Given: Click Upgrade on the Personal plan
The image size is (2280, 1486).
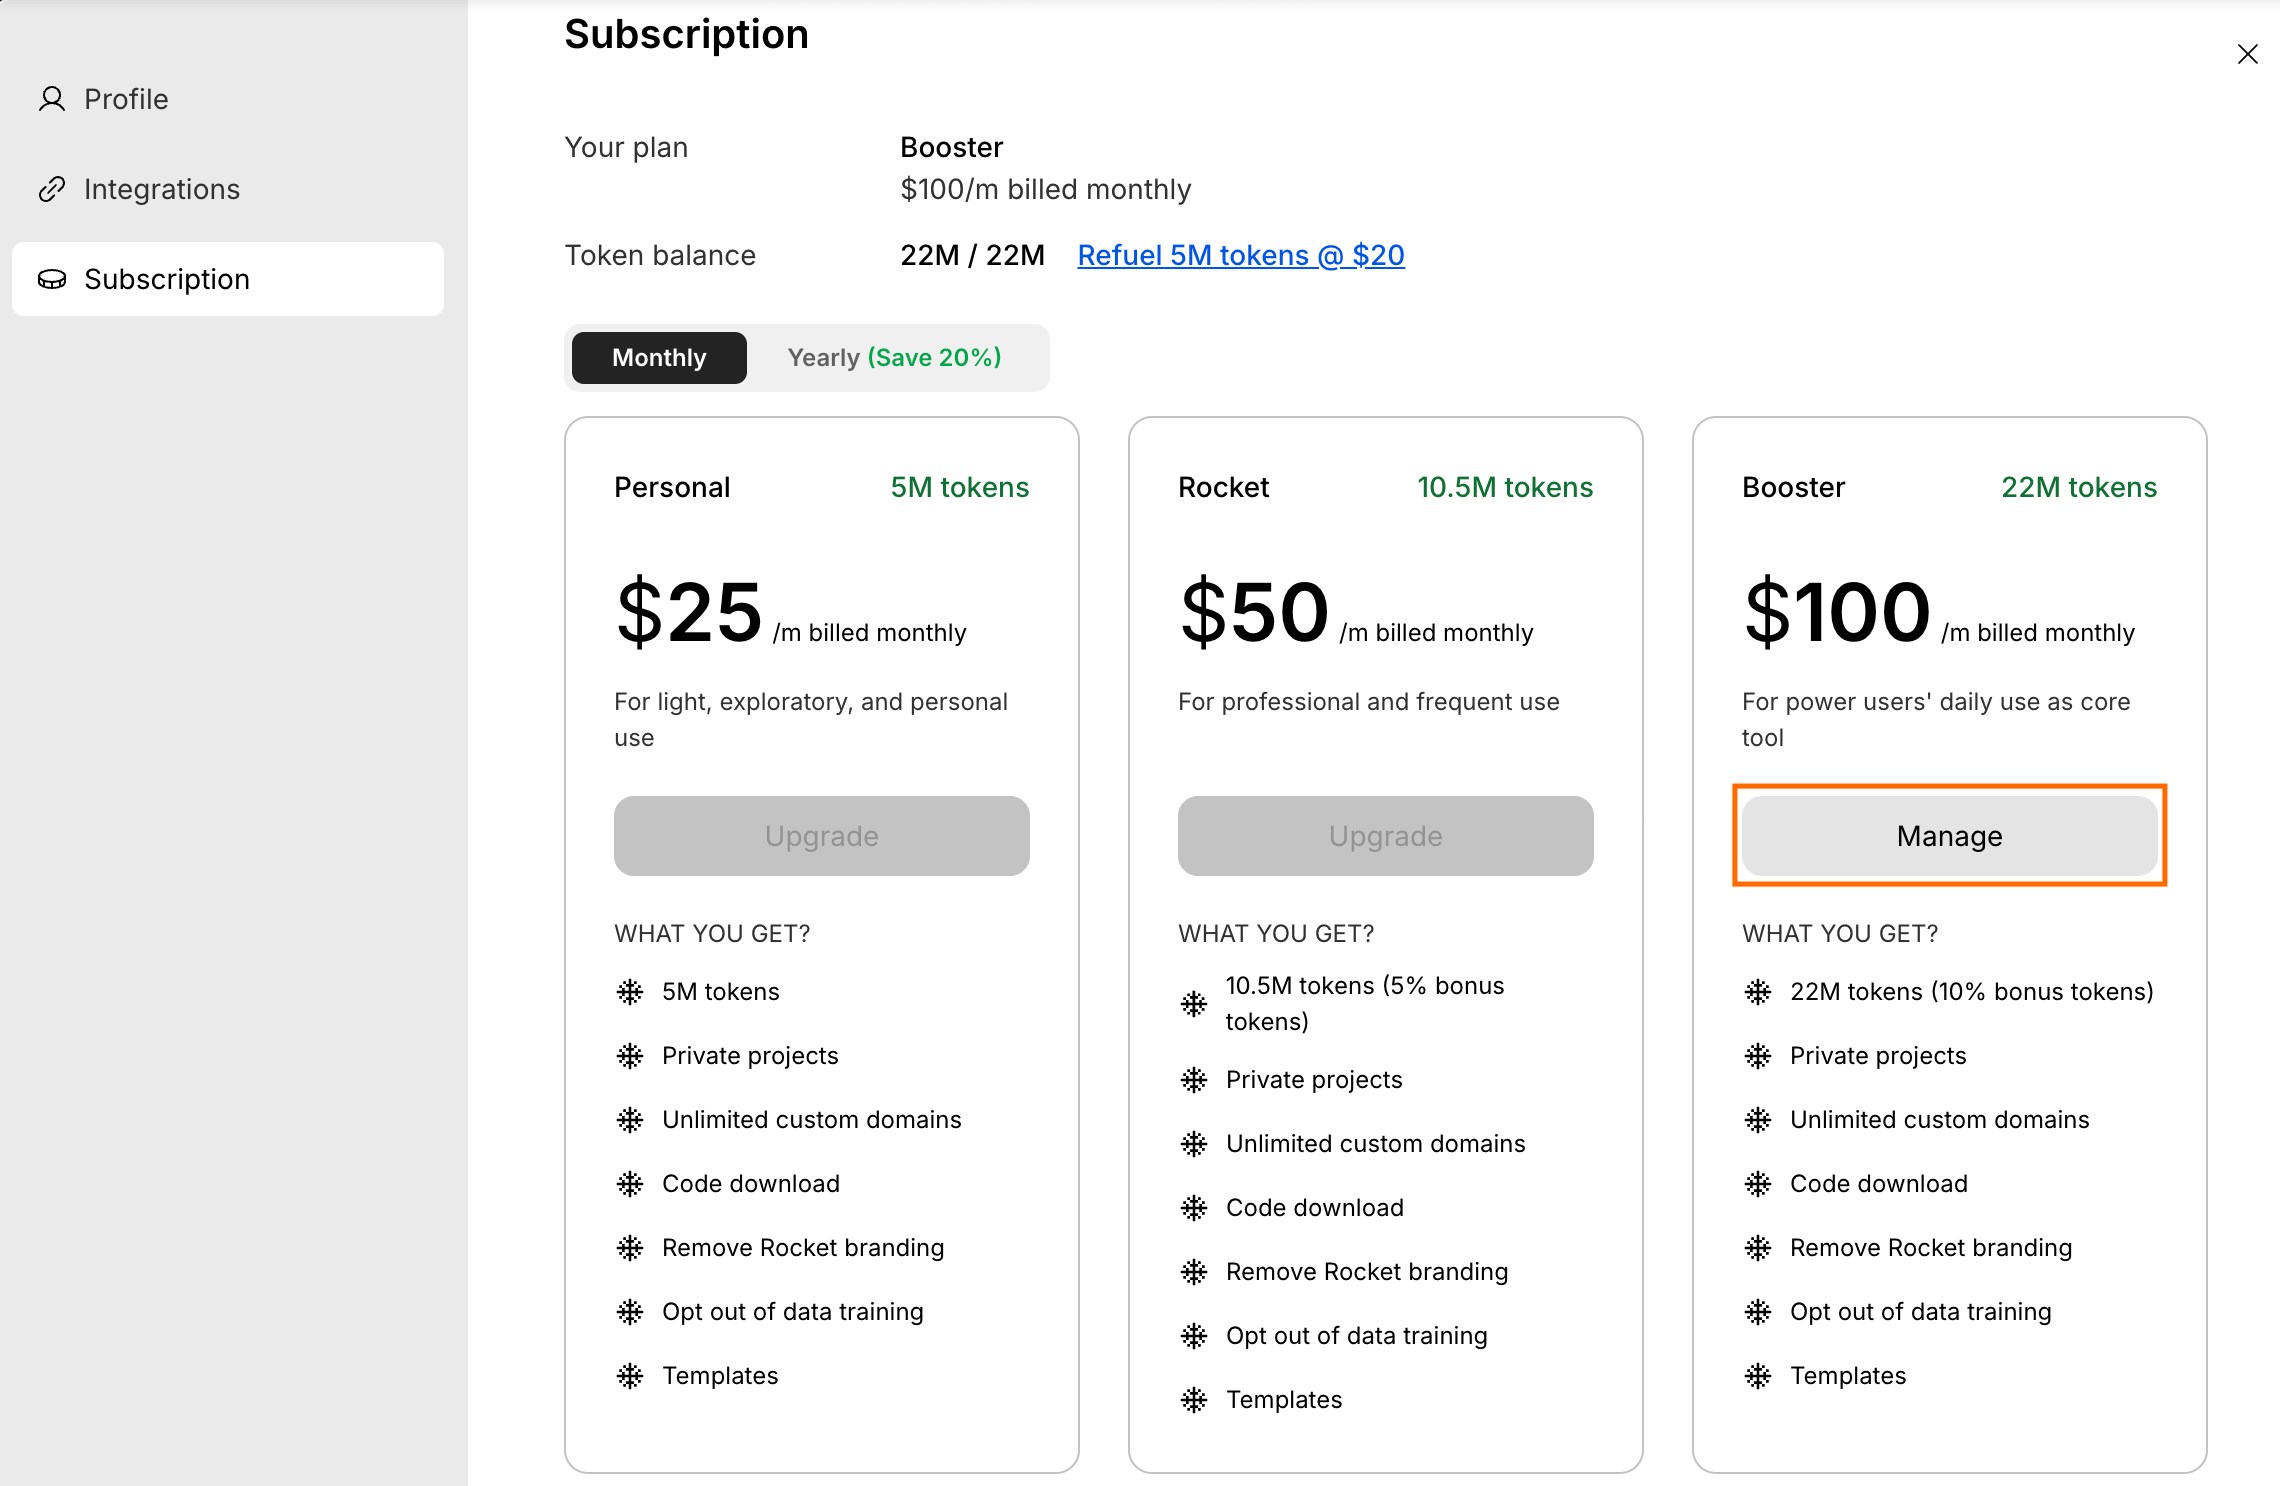Looking at the screenshot, I should 821,836.
